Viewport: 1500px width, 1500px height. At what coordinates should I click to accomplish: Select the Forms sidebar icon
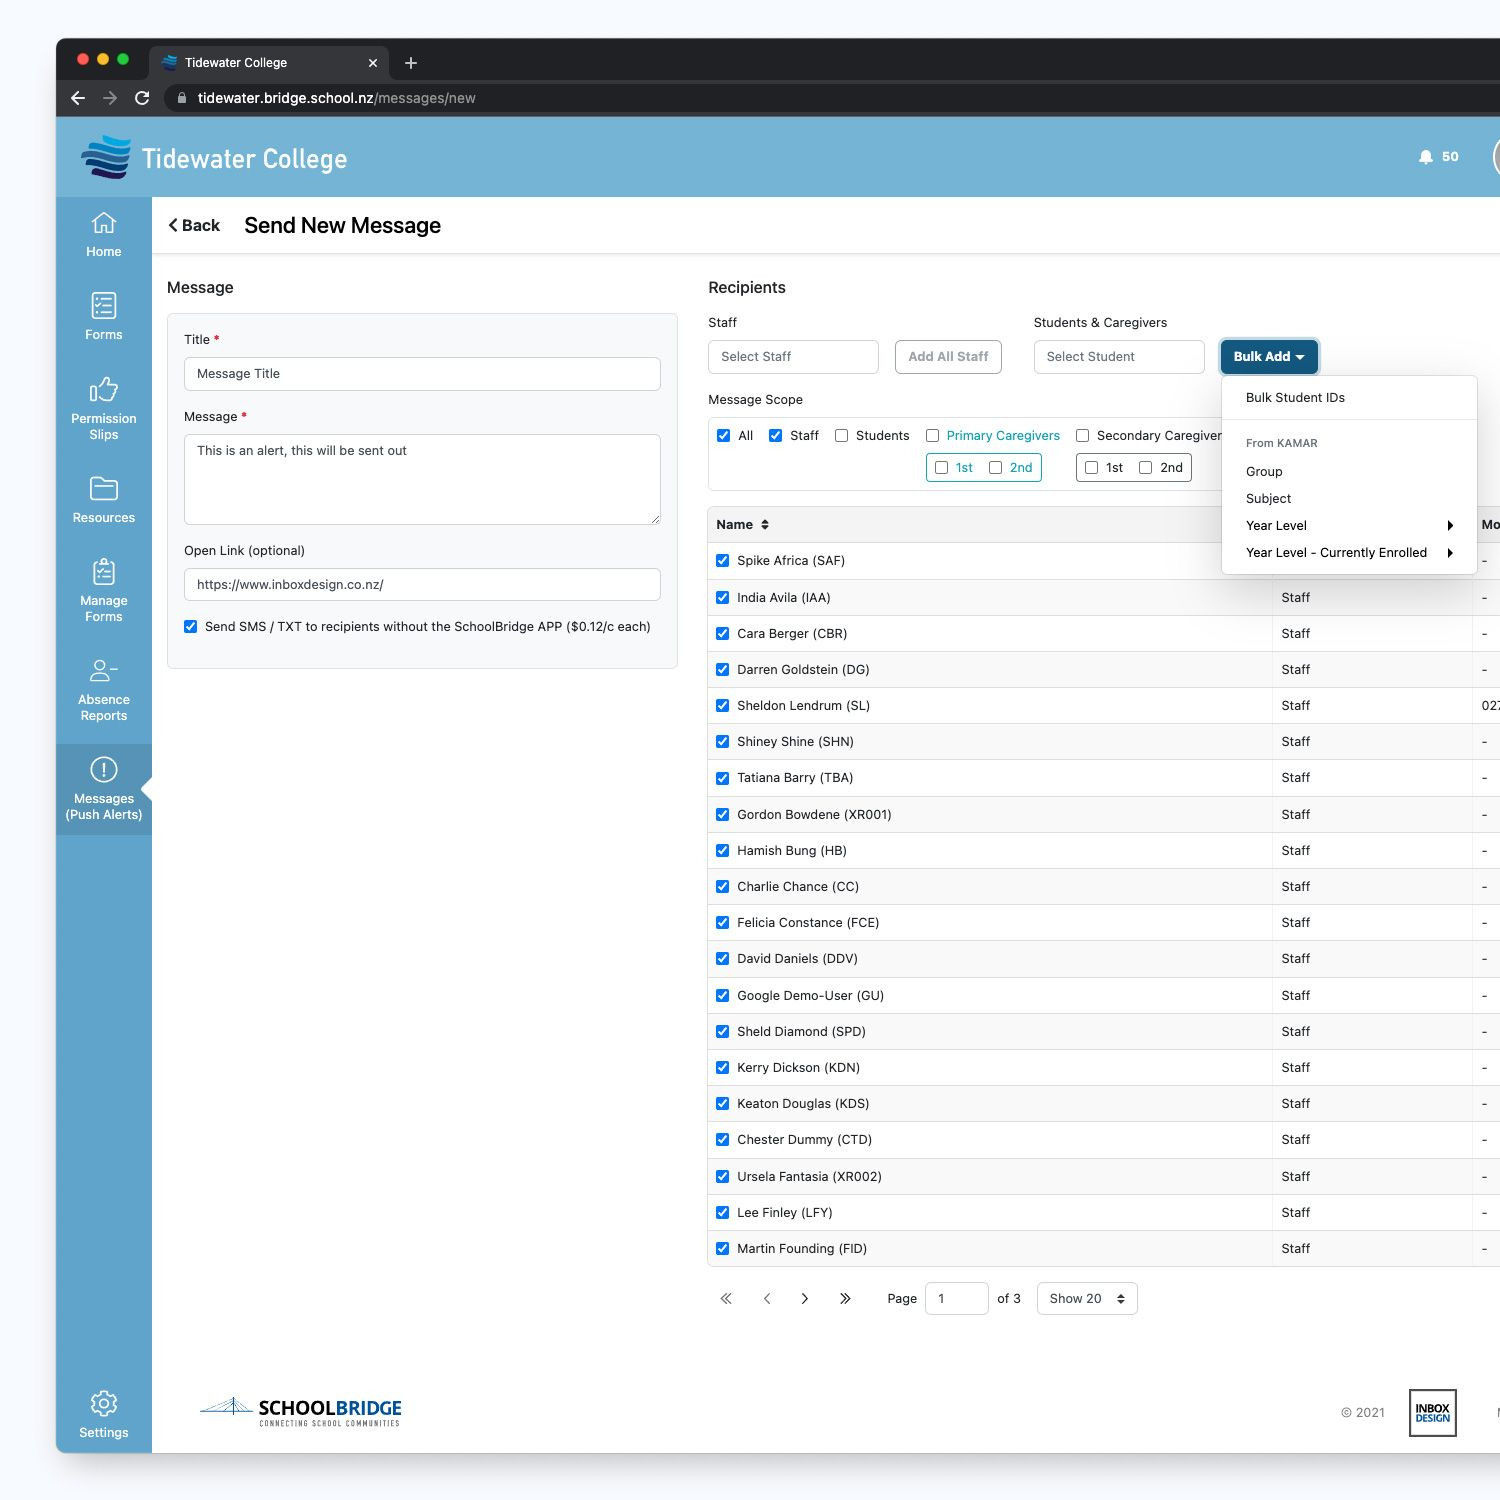tap(103, 316)
